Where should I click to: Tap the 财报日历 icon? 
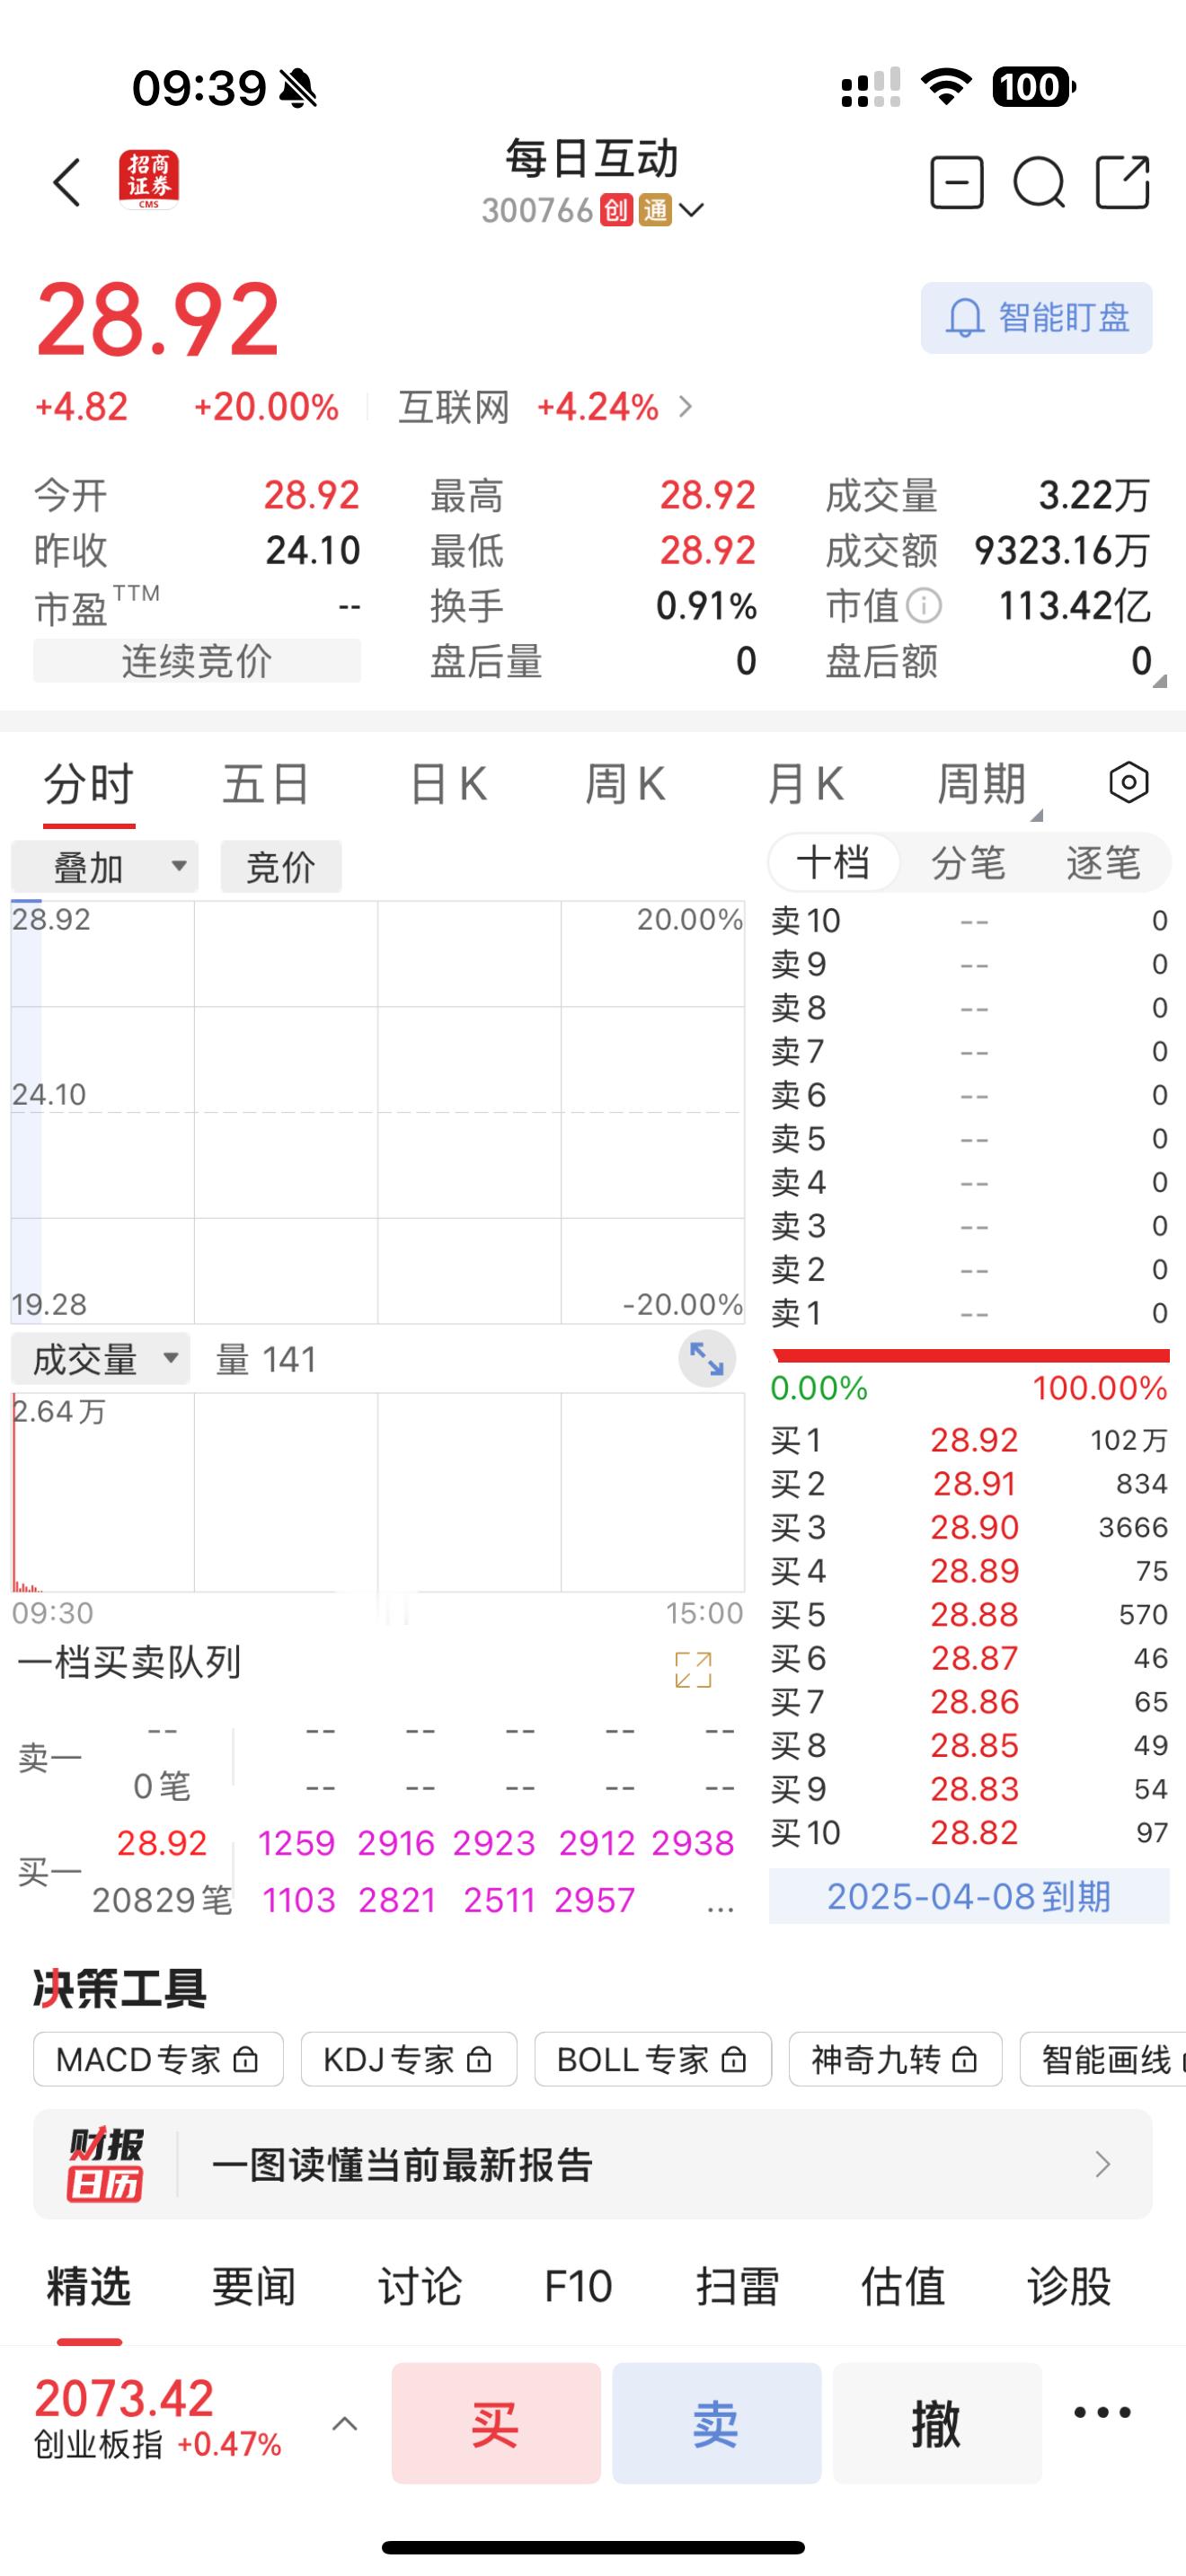pyautogui.click(x=106, y=2164)
